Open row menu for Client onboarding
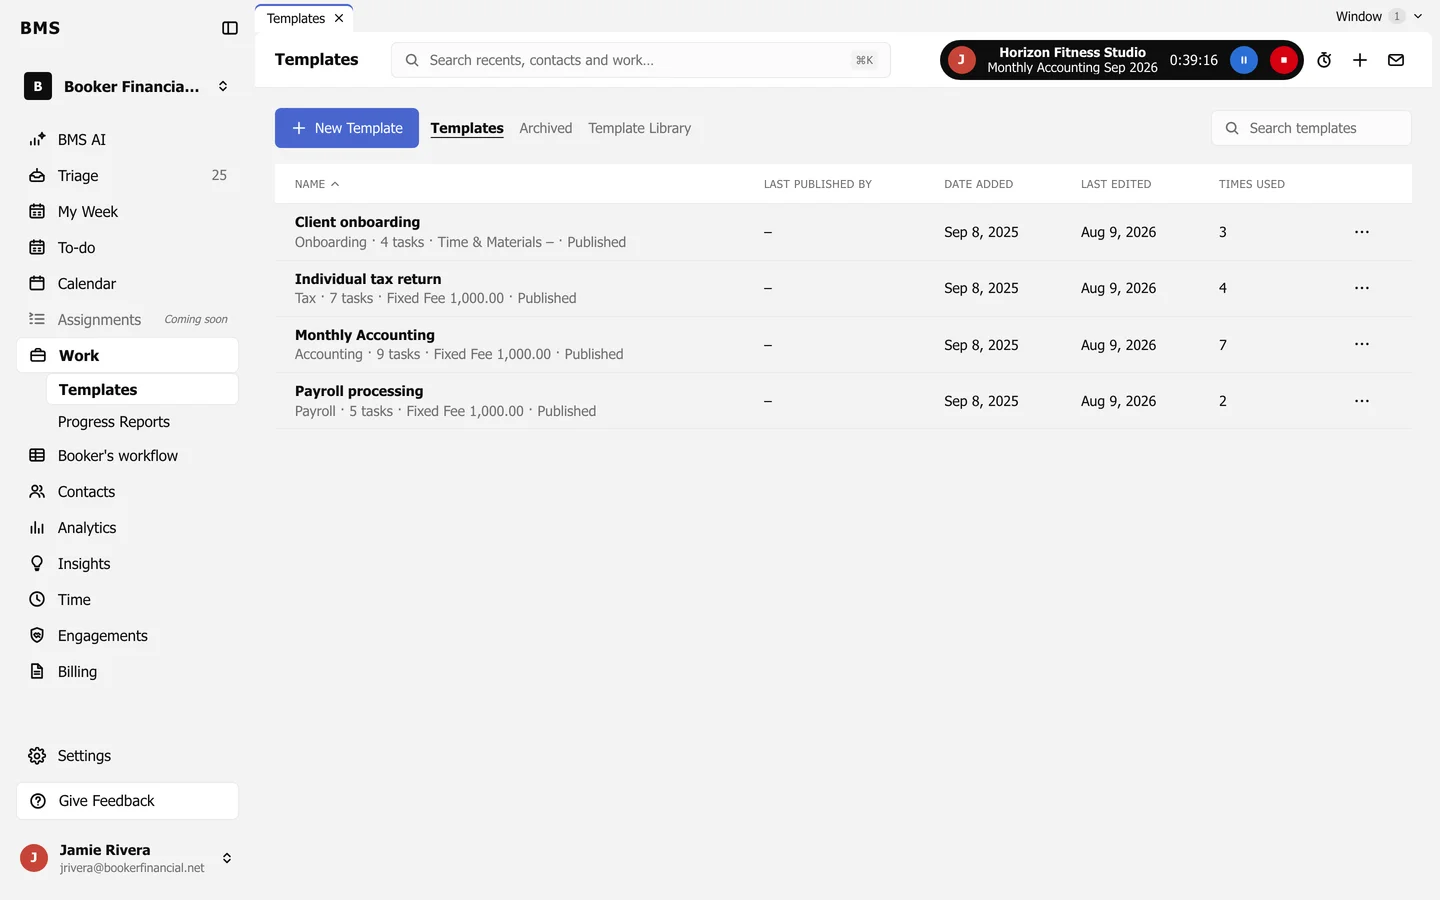Image resolution: width=1440 pixels, height=900 pixels. click(1362, 232)
